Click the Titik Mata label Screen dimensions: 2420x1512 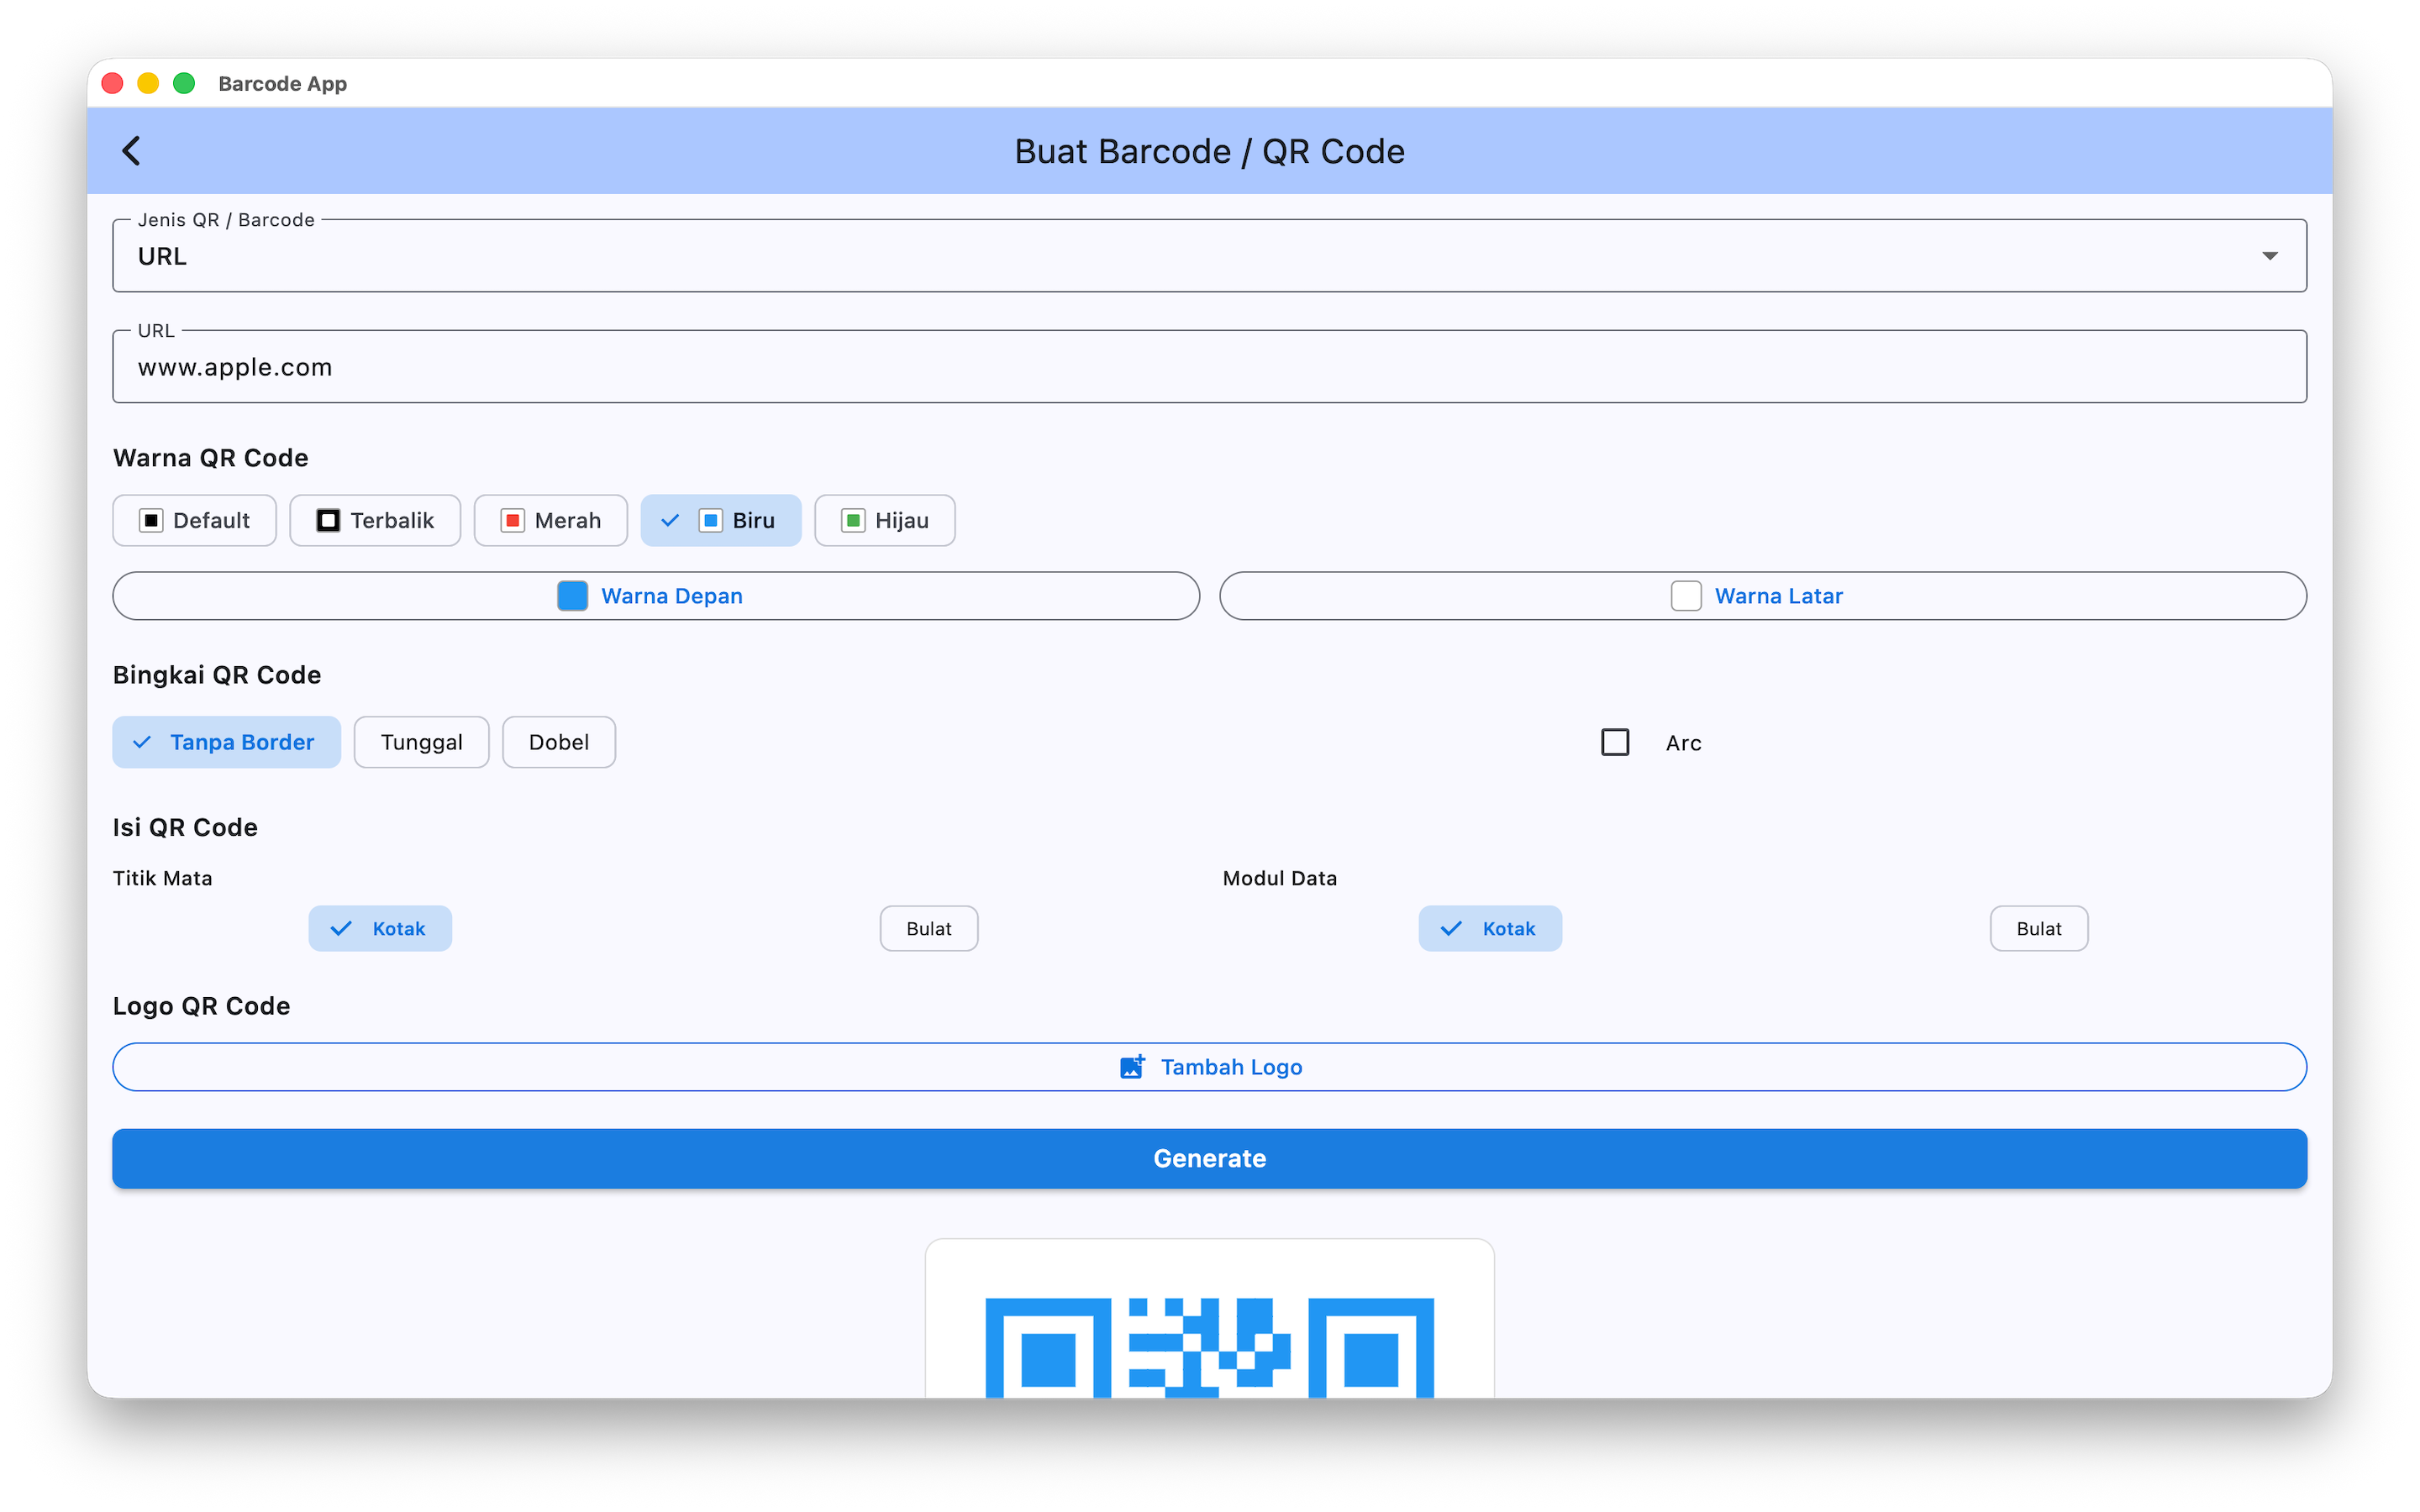(x=163, y=878)
